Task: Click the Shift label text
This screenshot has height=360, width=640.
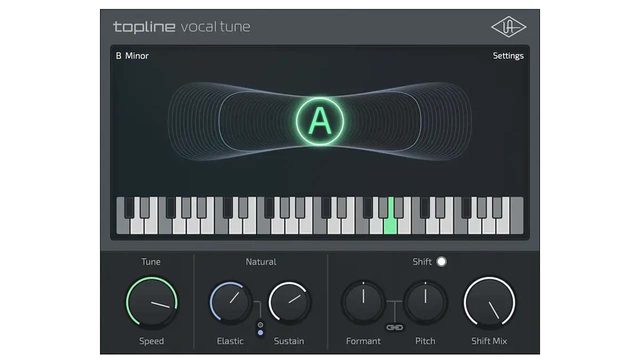Action: click(422, 262)
